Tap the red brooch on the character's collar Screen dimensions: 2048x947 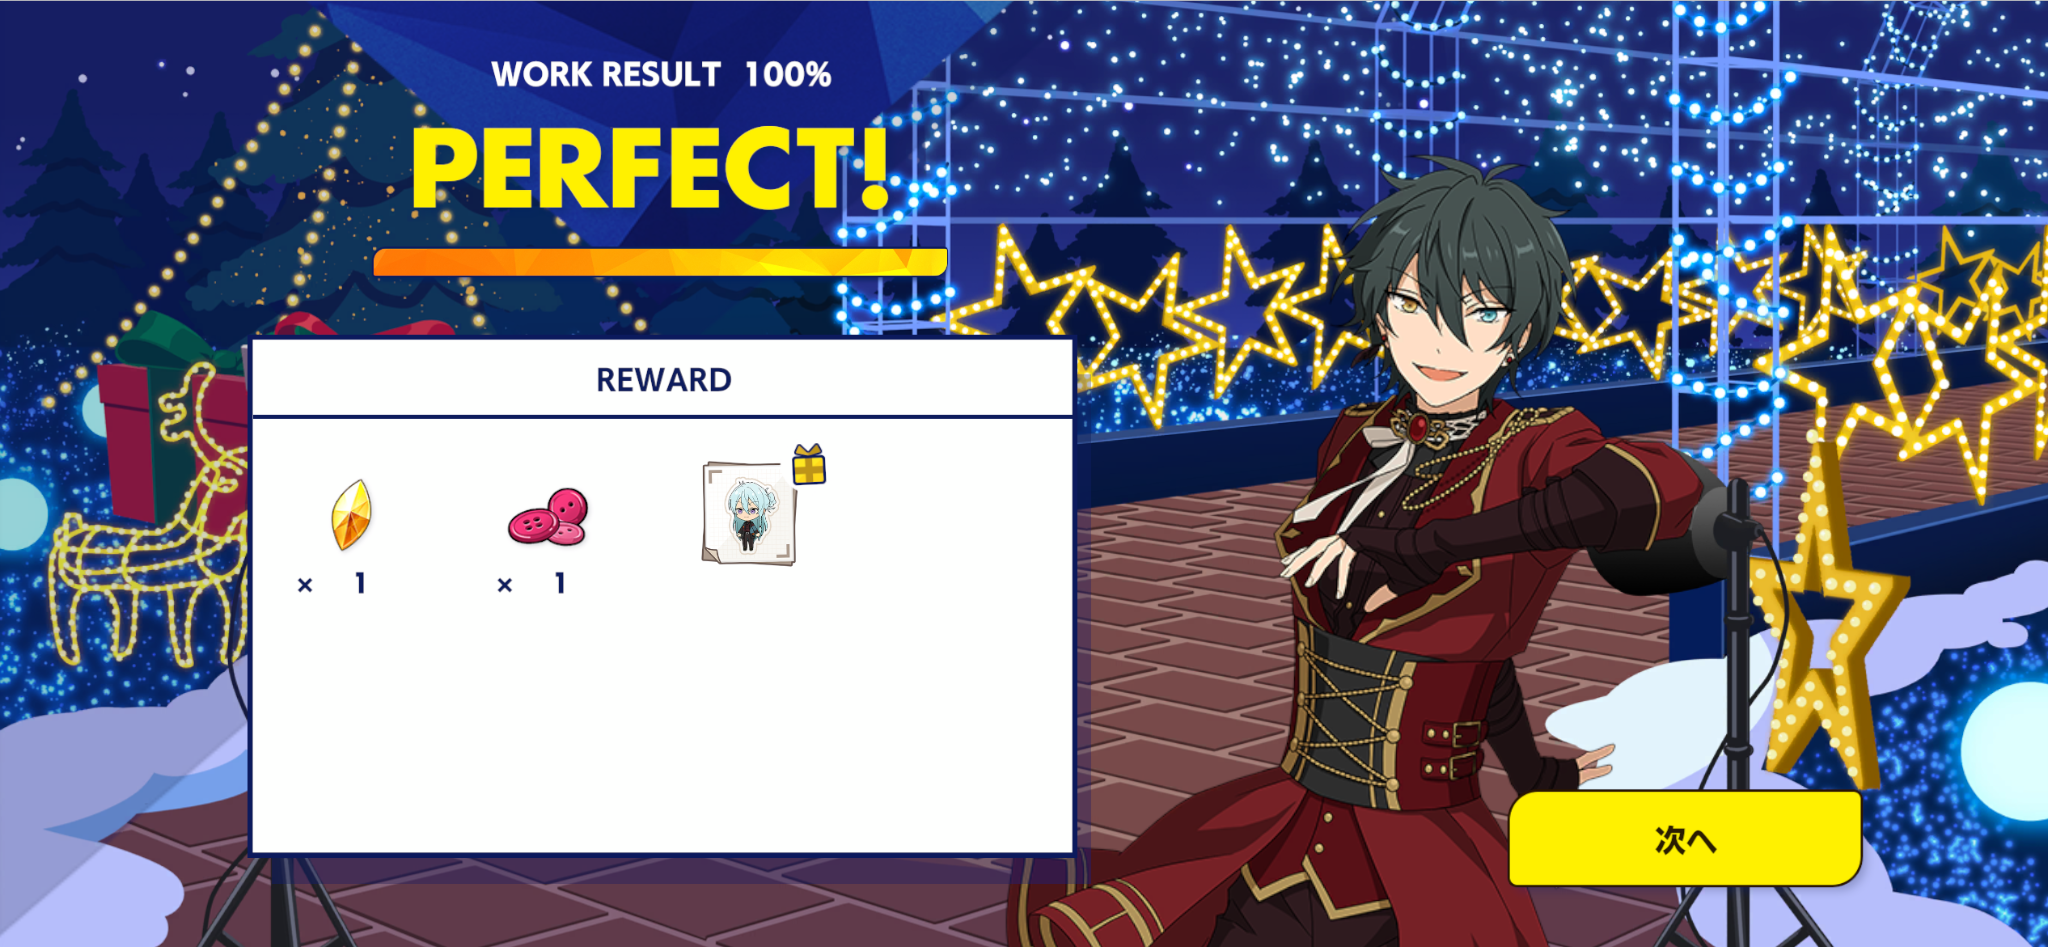(x=1418, y=428)
